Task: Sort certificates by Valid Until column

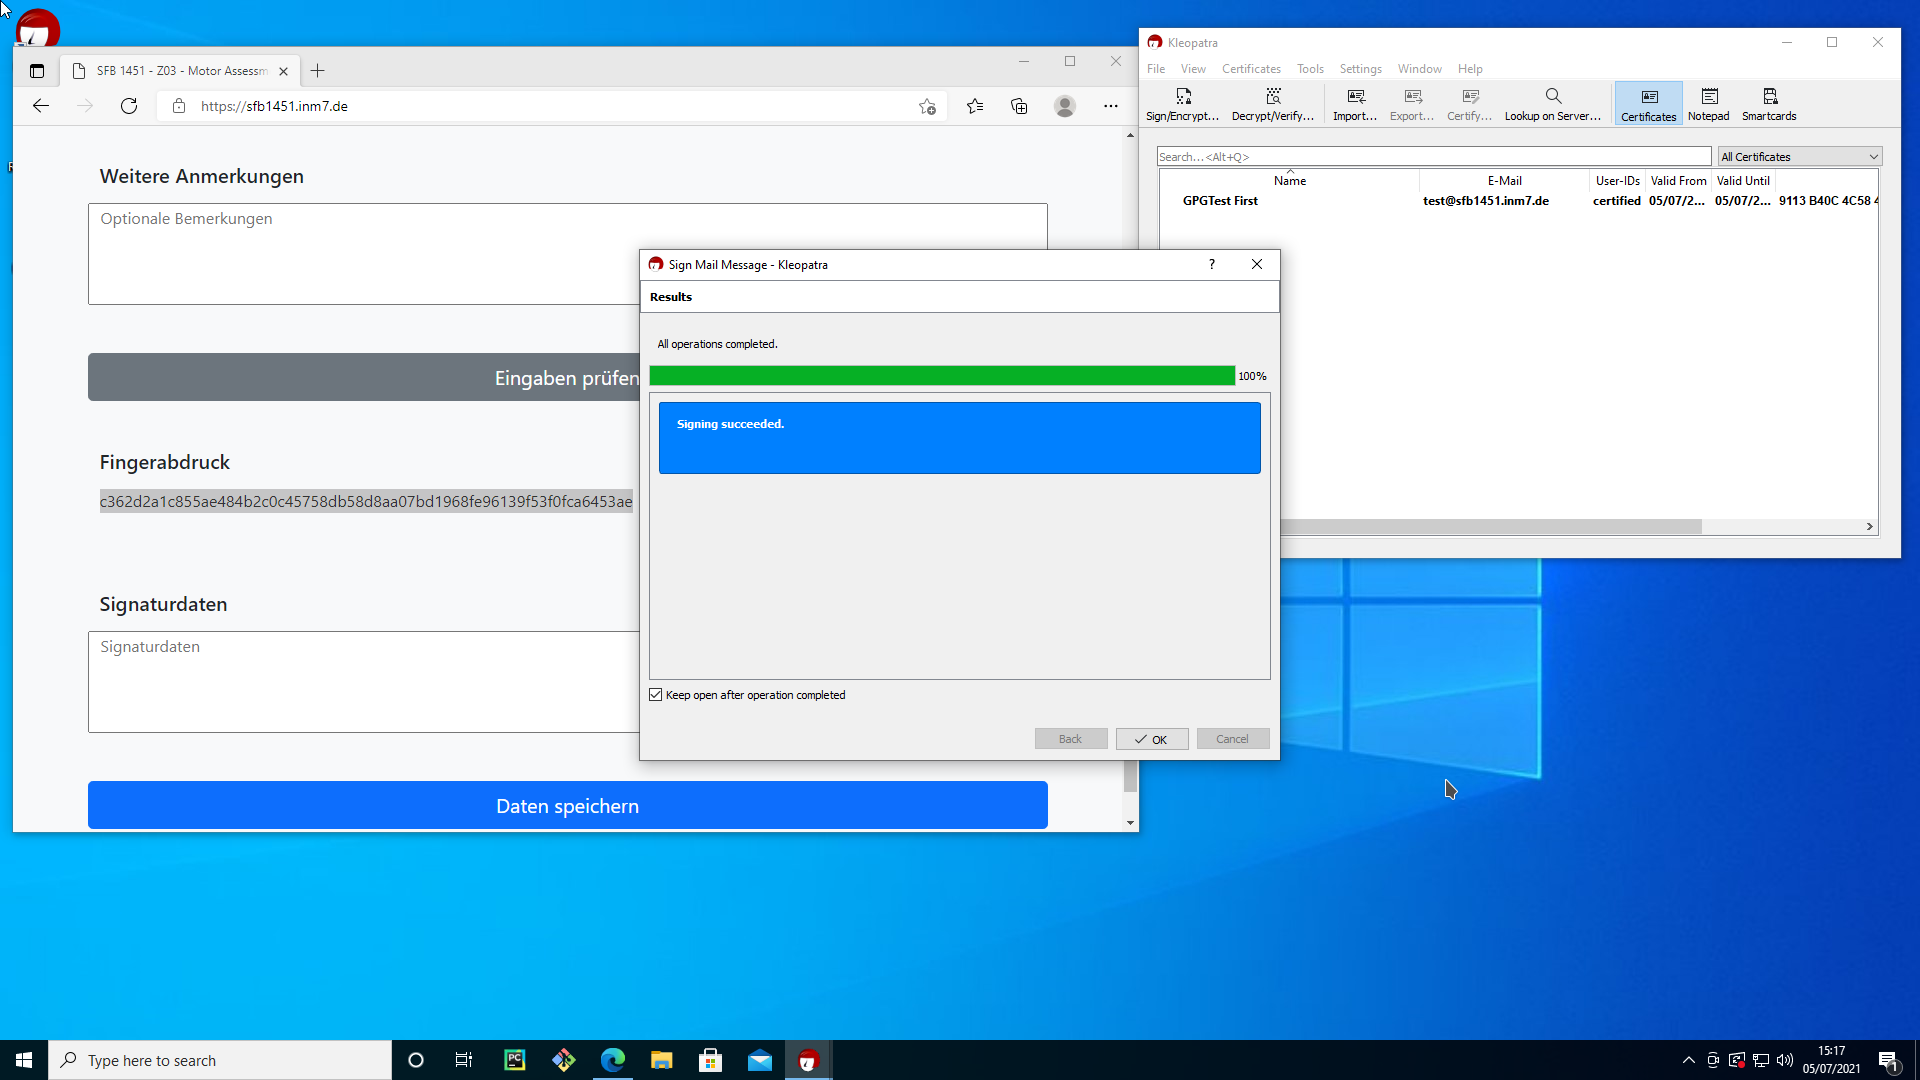Action: point(1743,181)
